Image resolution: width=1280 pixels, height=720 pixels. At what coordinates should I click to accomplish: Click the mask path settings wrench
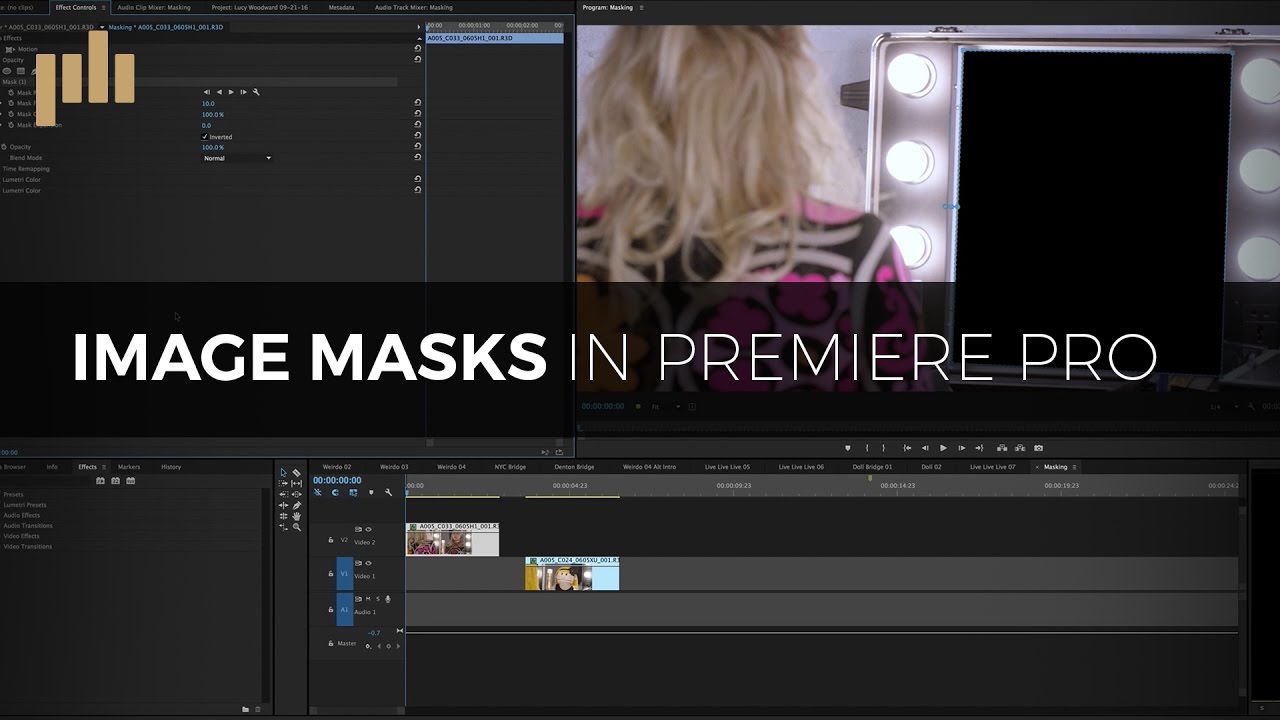click(256, 92)
